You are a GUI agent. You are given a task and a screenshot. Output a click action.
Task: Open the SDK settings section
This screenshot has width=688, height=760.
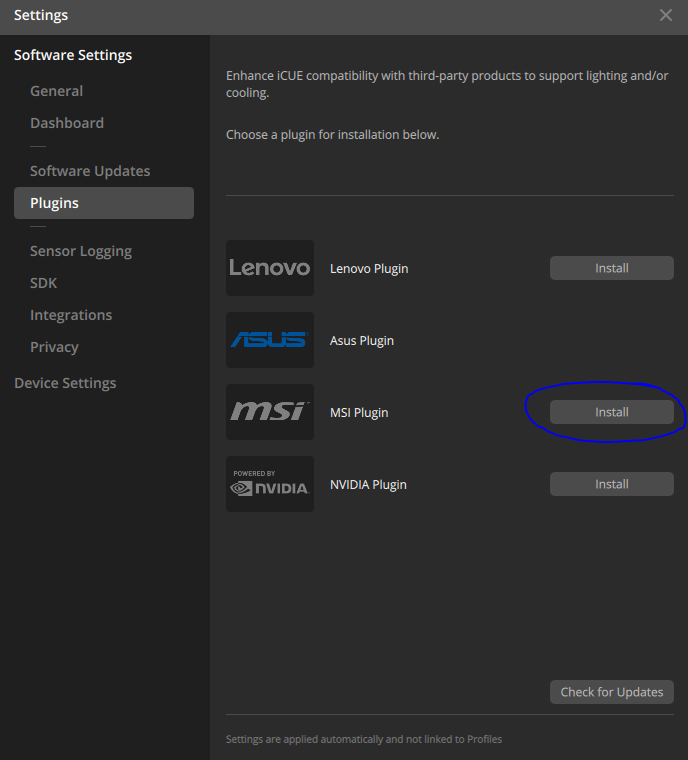[43, 283]
